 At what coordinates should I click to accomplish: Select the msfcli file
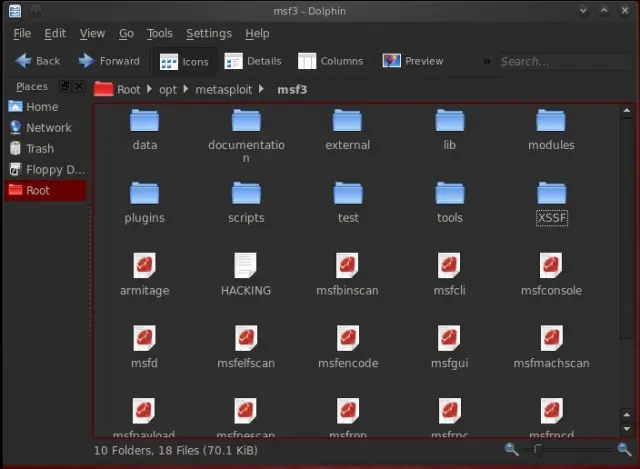pos(449,275)
